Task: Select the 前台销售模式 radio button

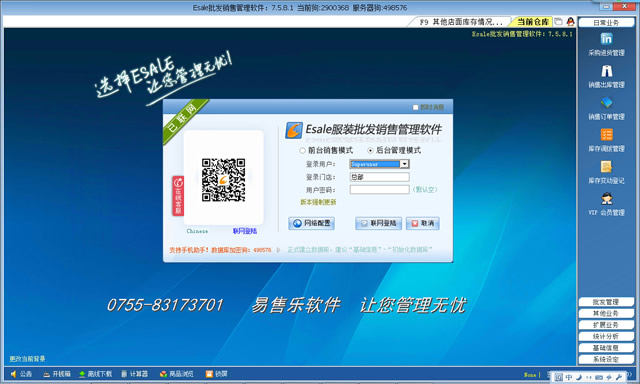Action: [302, 151]
